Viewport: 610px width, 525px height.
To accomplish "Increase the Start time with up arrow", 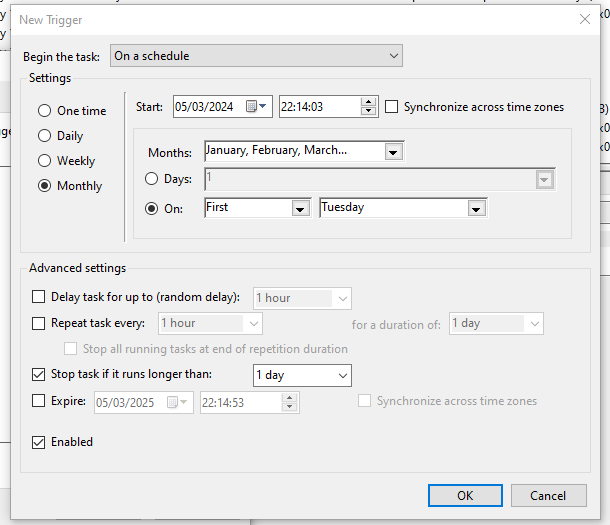I will (369, 102).
